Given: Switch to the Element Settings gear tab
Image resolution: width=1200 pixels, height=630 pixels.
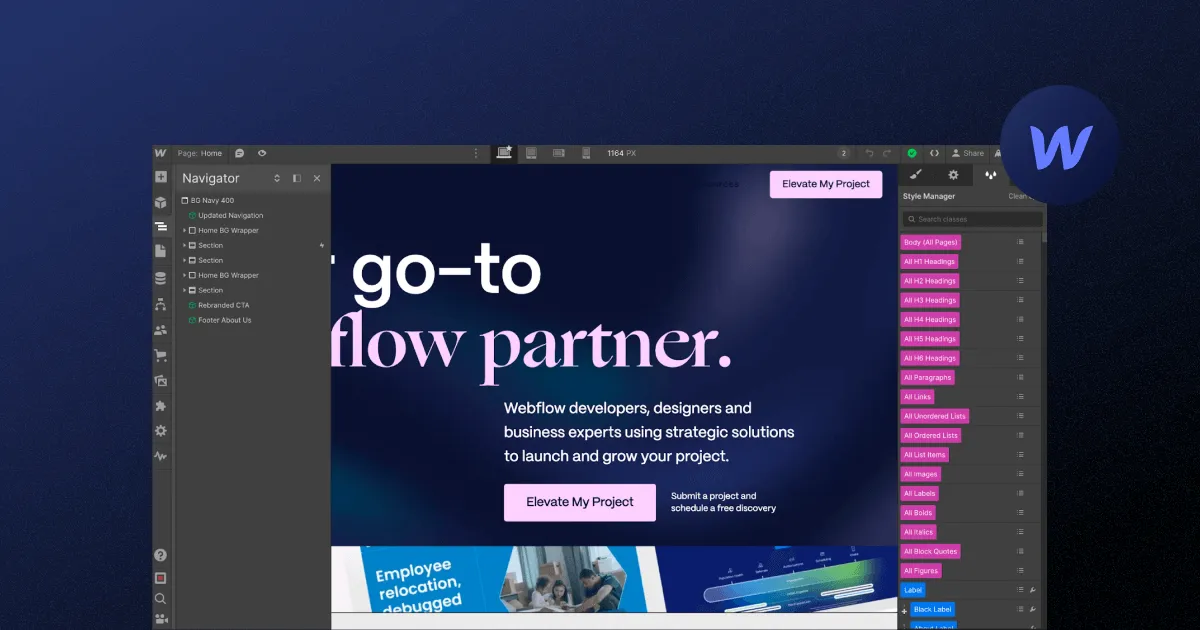Looking at the screenshot, I should click(x=953, y=174).
